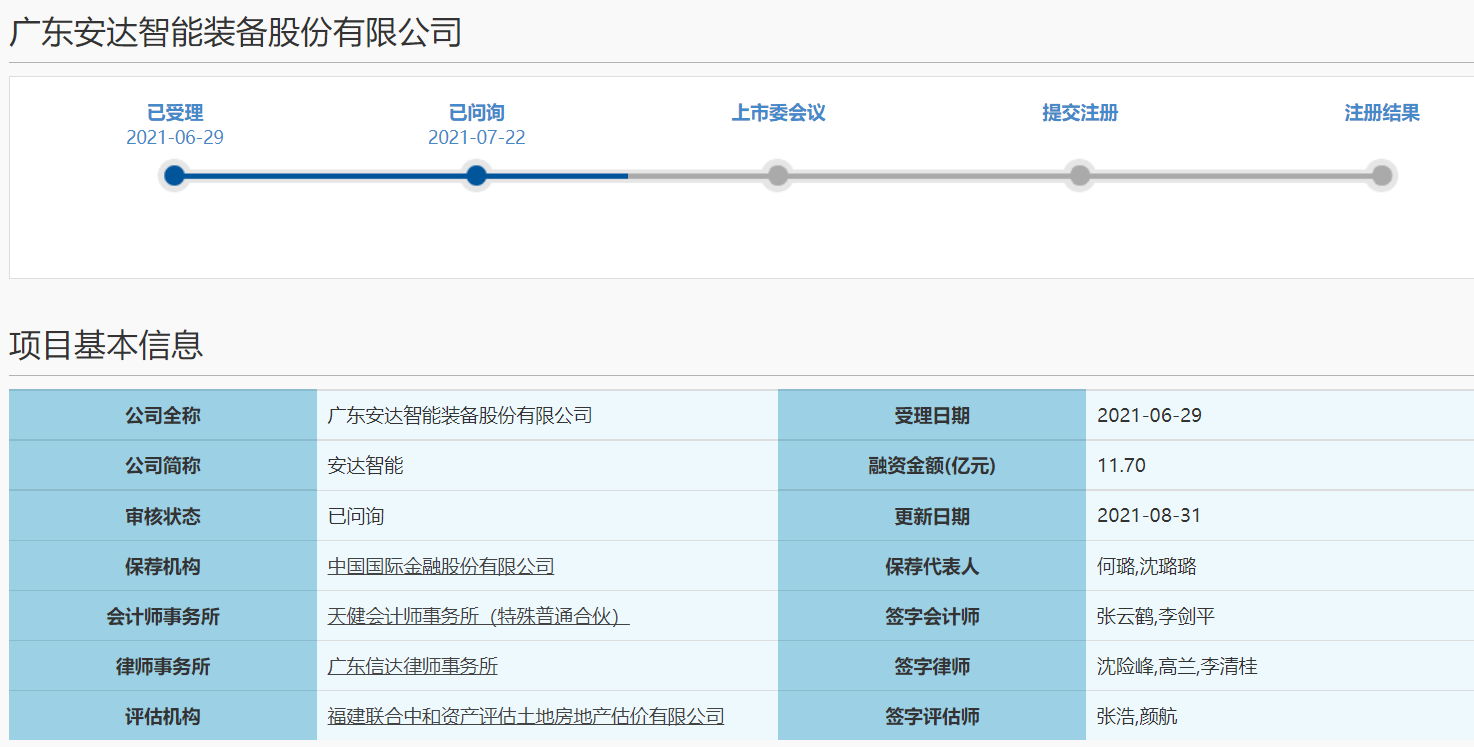This screenshot has width=1474, height=747.
Task: Click the 更新日期 value 2021-08-31
Action: pos(1149,516)
